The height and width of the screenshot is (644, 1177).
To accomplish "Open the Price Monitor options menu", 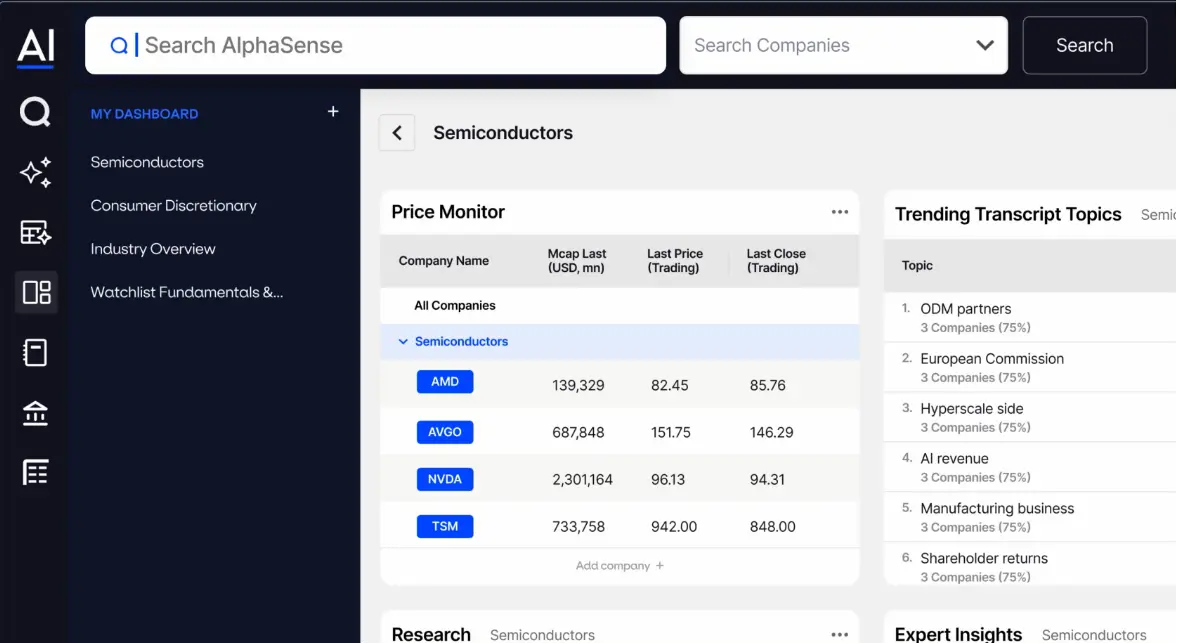I will [840, 211].
